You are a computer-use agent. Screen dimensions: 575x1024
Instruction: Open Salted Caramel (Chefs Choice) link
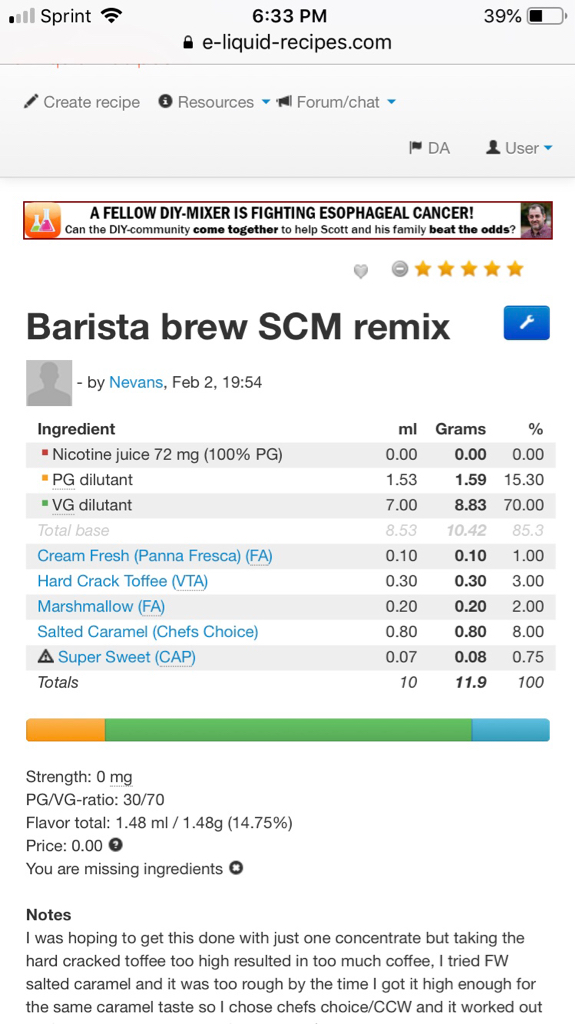(148, 632)
